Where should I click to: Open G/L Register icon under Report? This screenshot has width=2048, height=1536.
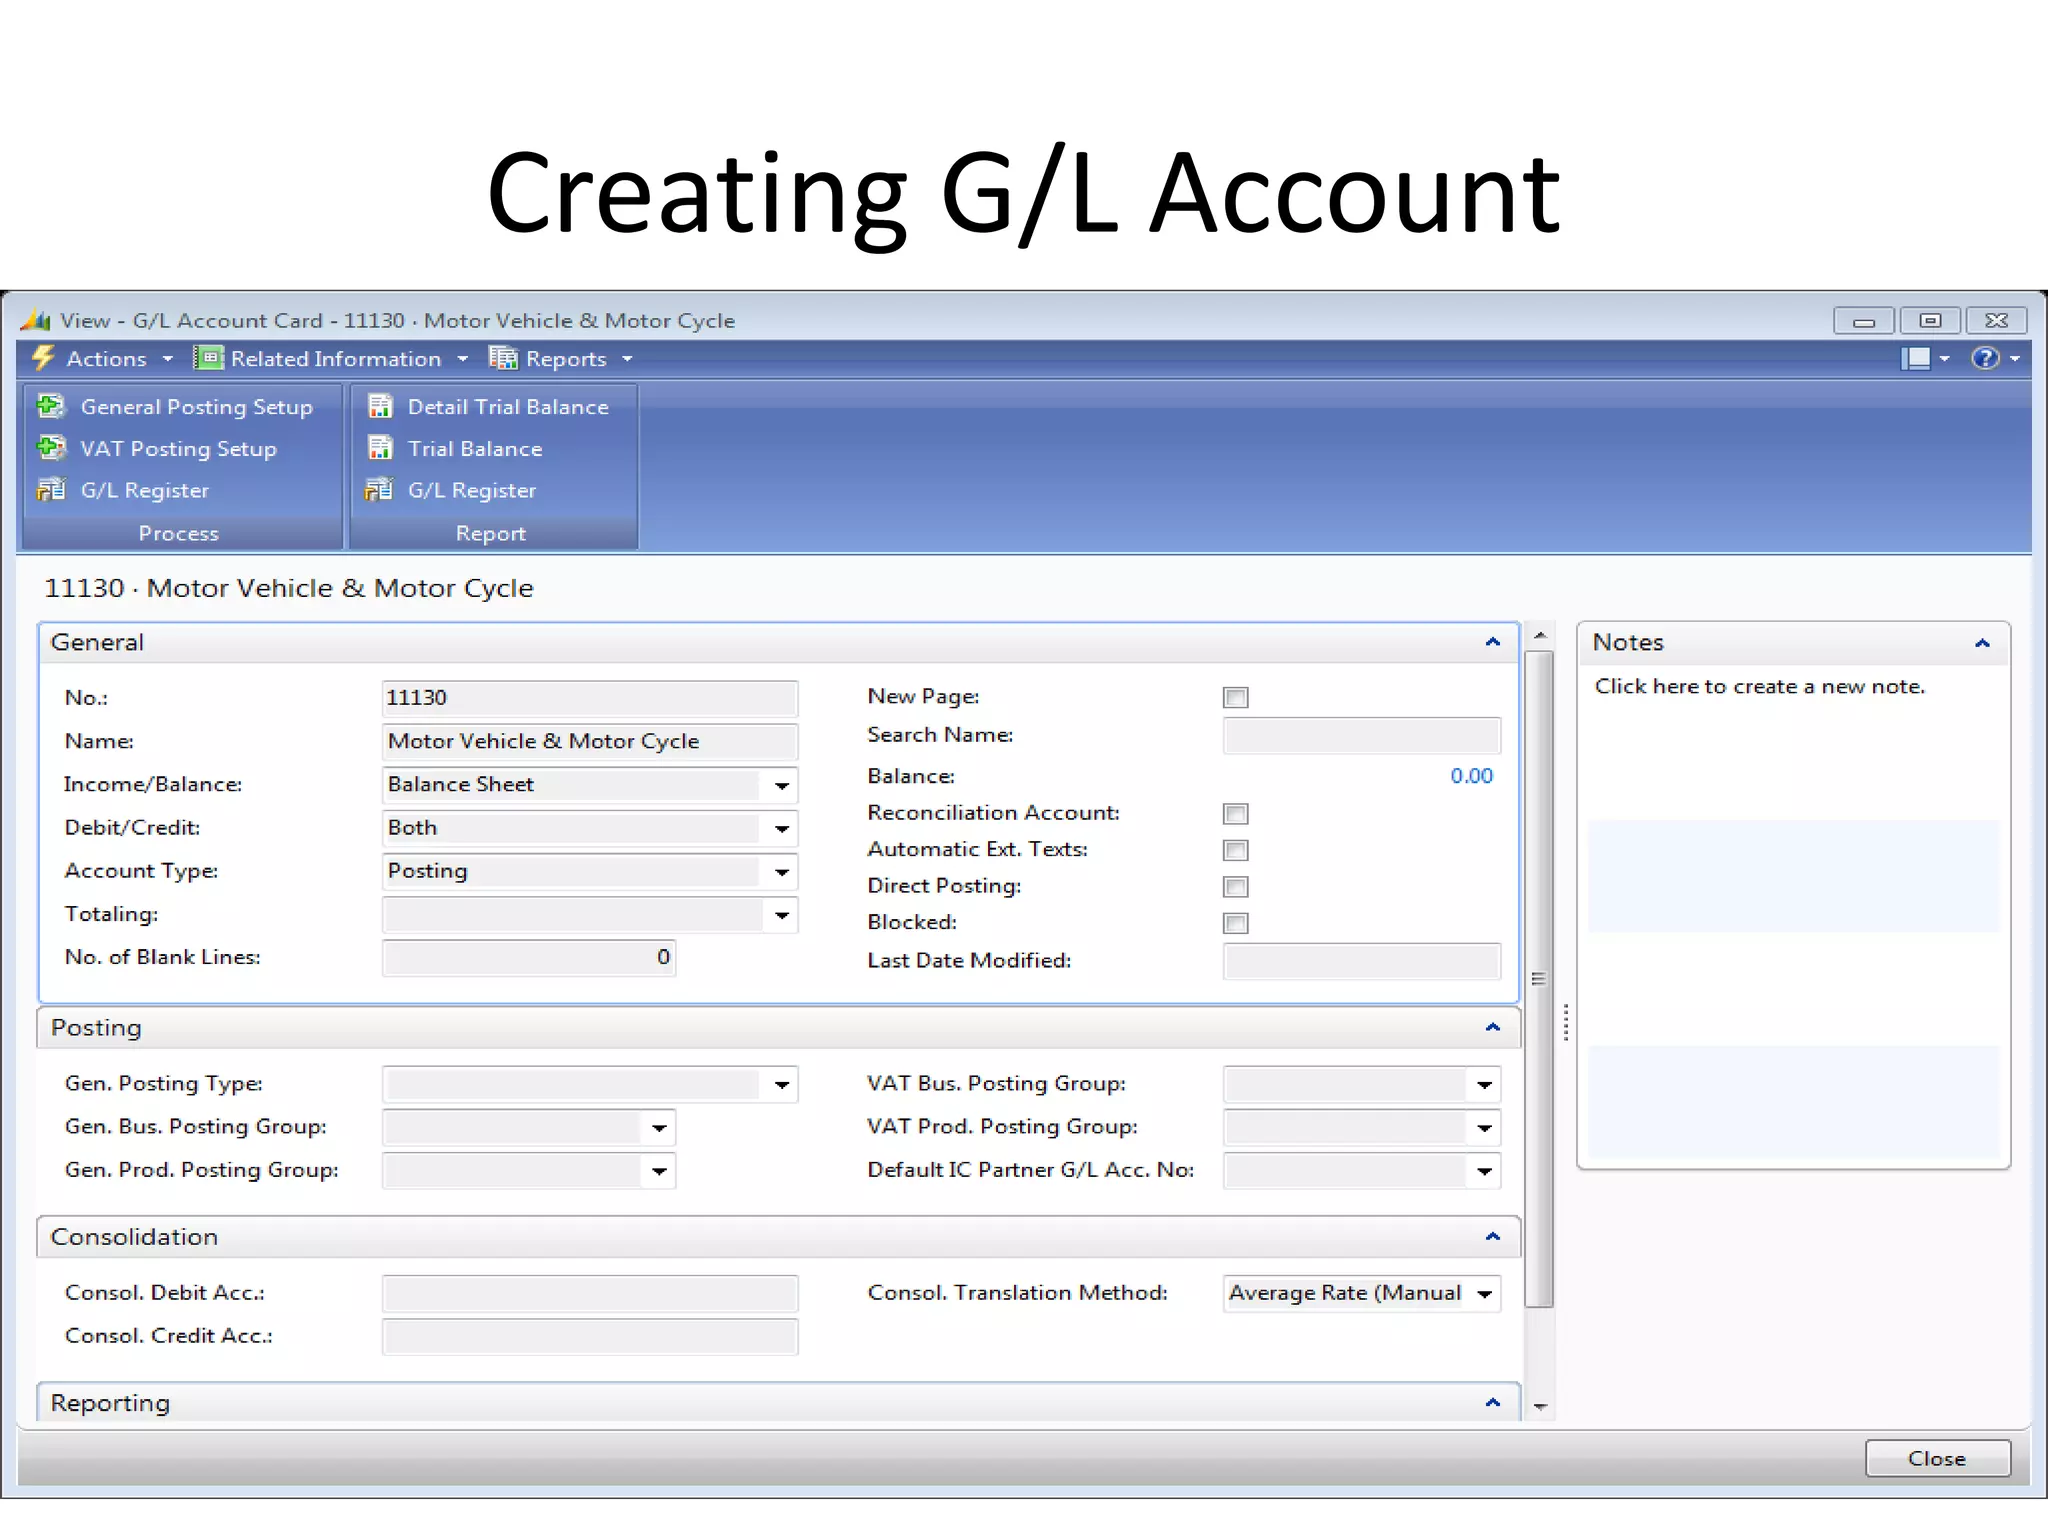pyautogui.click(x=380, y=489)
